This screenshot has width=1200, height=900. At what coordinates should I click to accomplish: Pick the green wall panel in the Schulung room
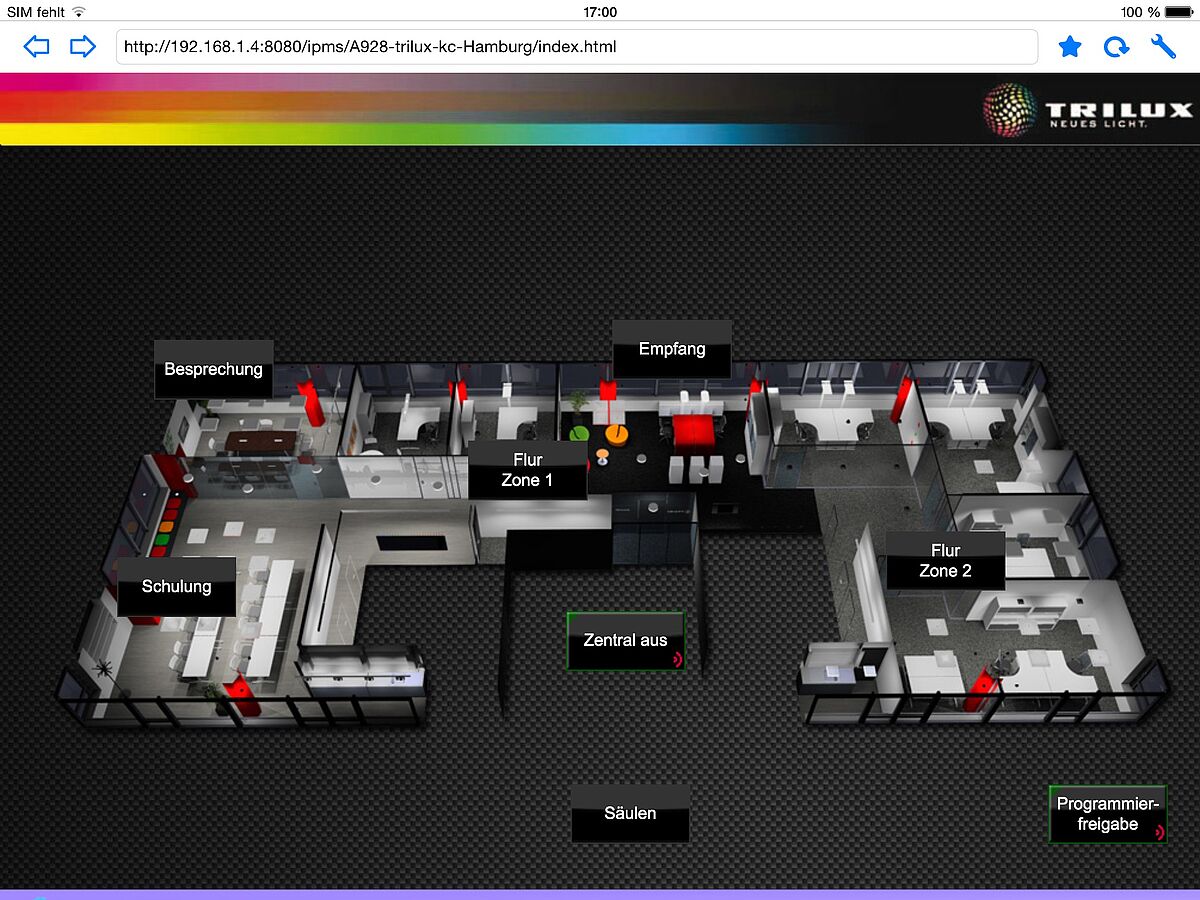(x=160, y=541)
